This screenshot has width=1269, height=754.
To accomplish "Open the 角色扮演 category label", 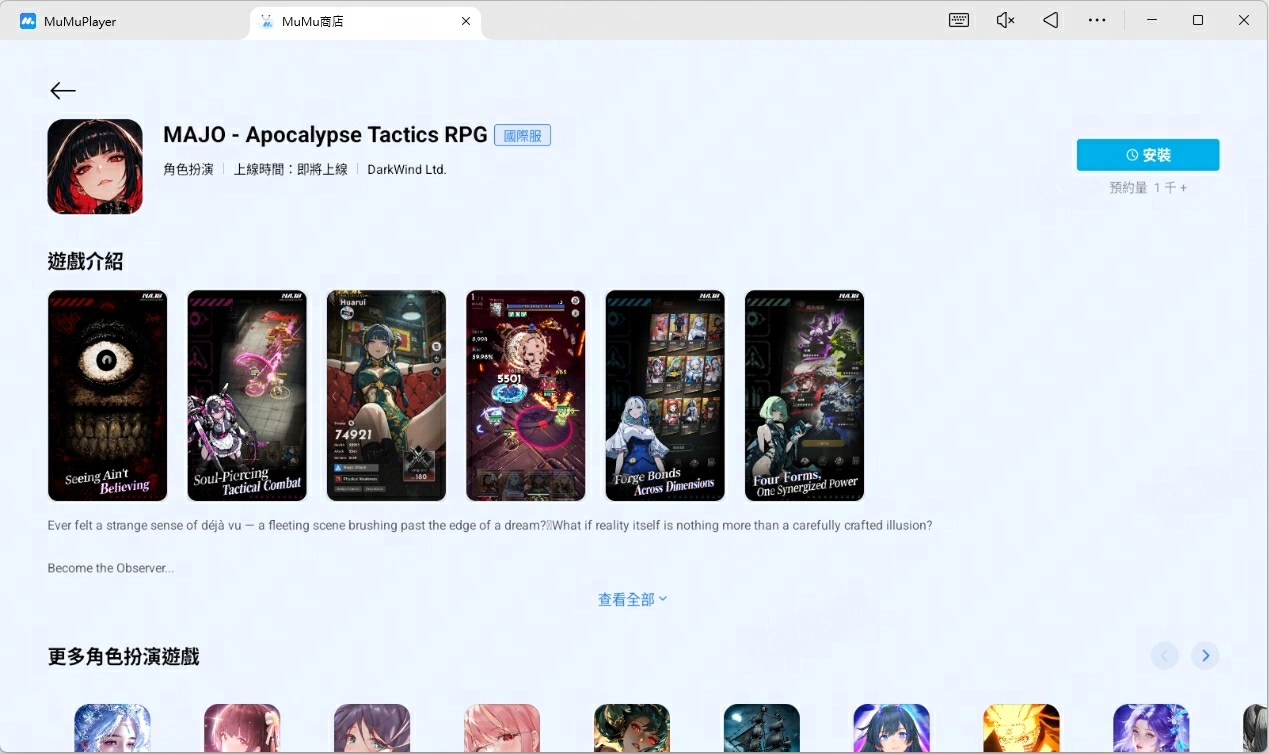I will (x=189, y=170).
